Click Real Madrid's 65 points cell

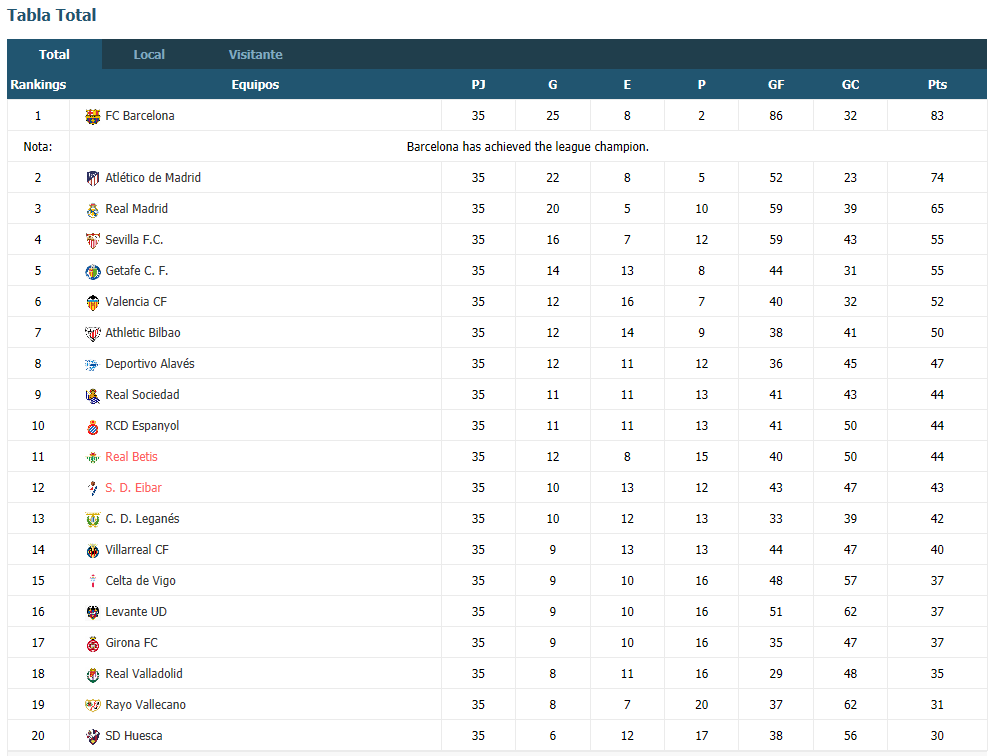click(937, 208)
